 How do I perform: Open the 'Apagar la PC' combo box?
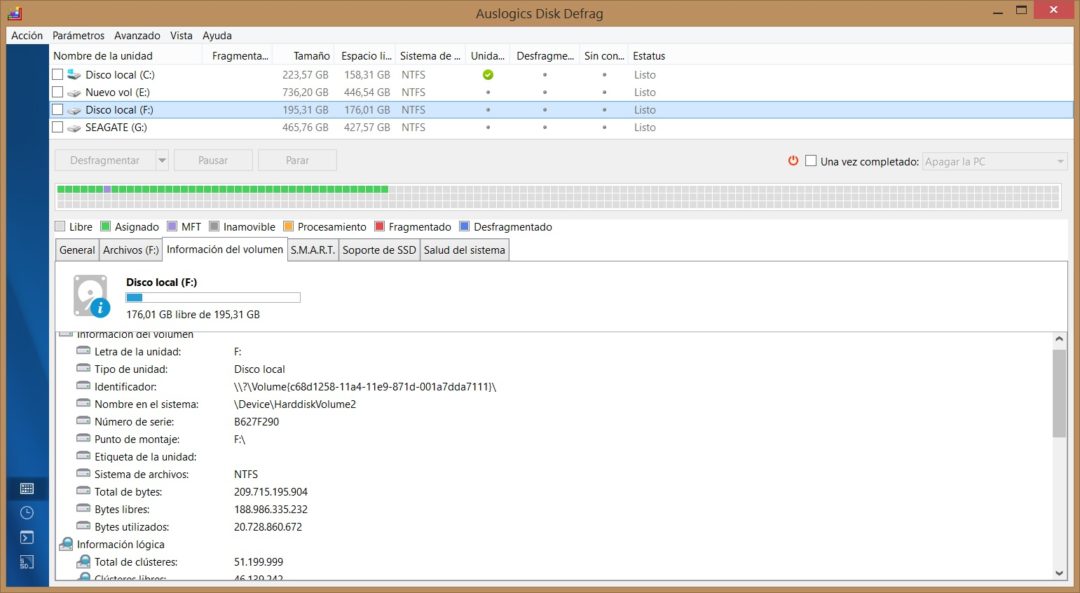click(x=994, y=161)
